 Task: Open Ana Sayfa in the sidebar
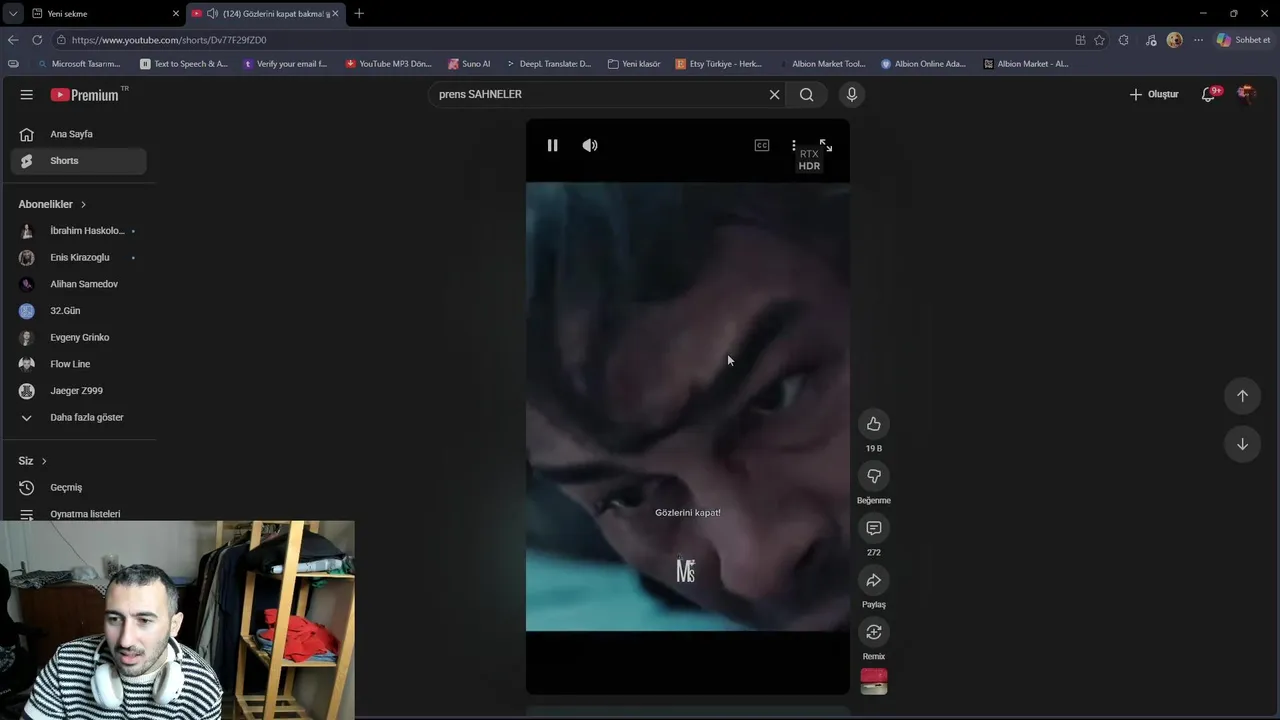(x=79, y=134)
